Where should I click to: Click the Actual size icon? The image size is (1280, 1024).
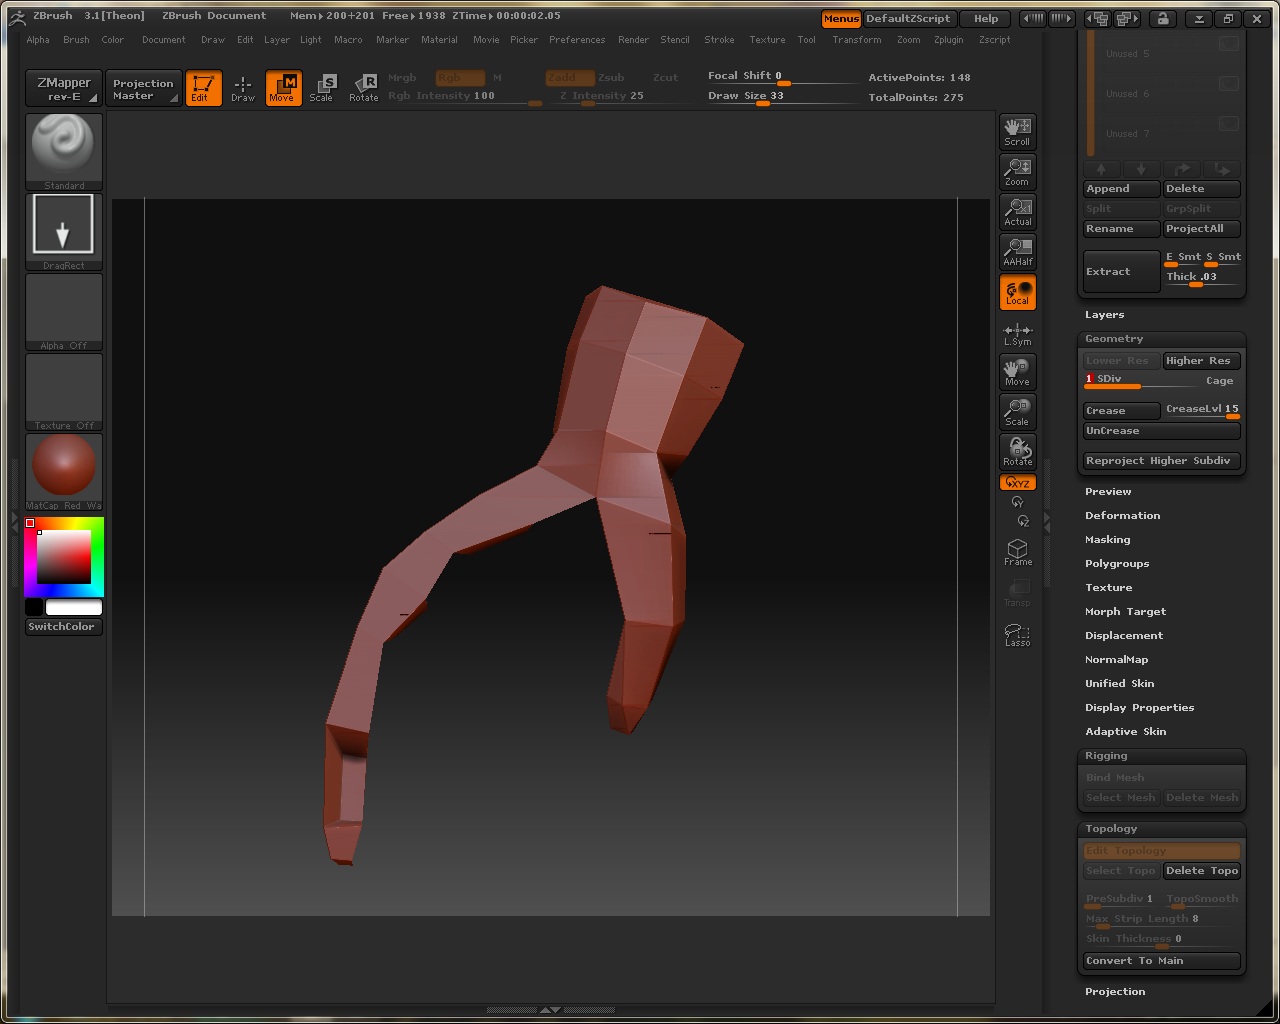pyautogui.click(x=1017, y=212)
